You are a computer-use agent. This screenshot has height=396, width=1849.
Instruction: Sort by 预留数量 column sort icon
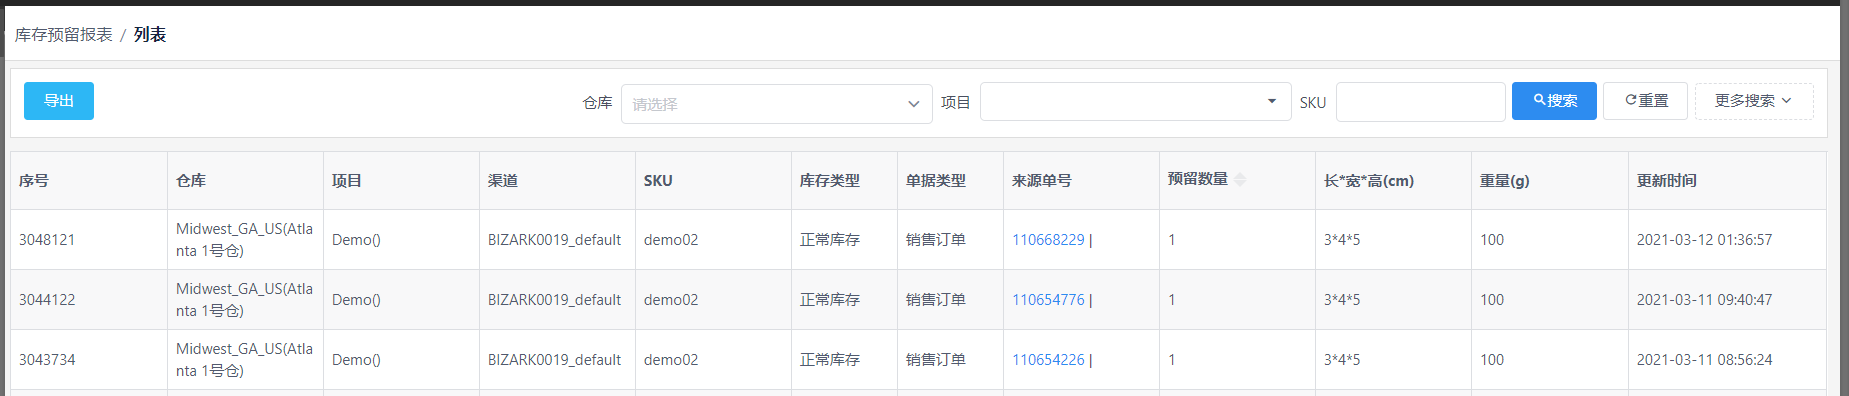(x=1240, y=179)
